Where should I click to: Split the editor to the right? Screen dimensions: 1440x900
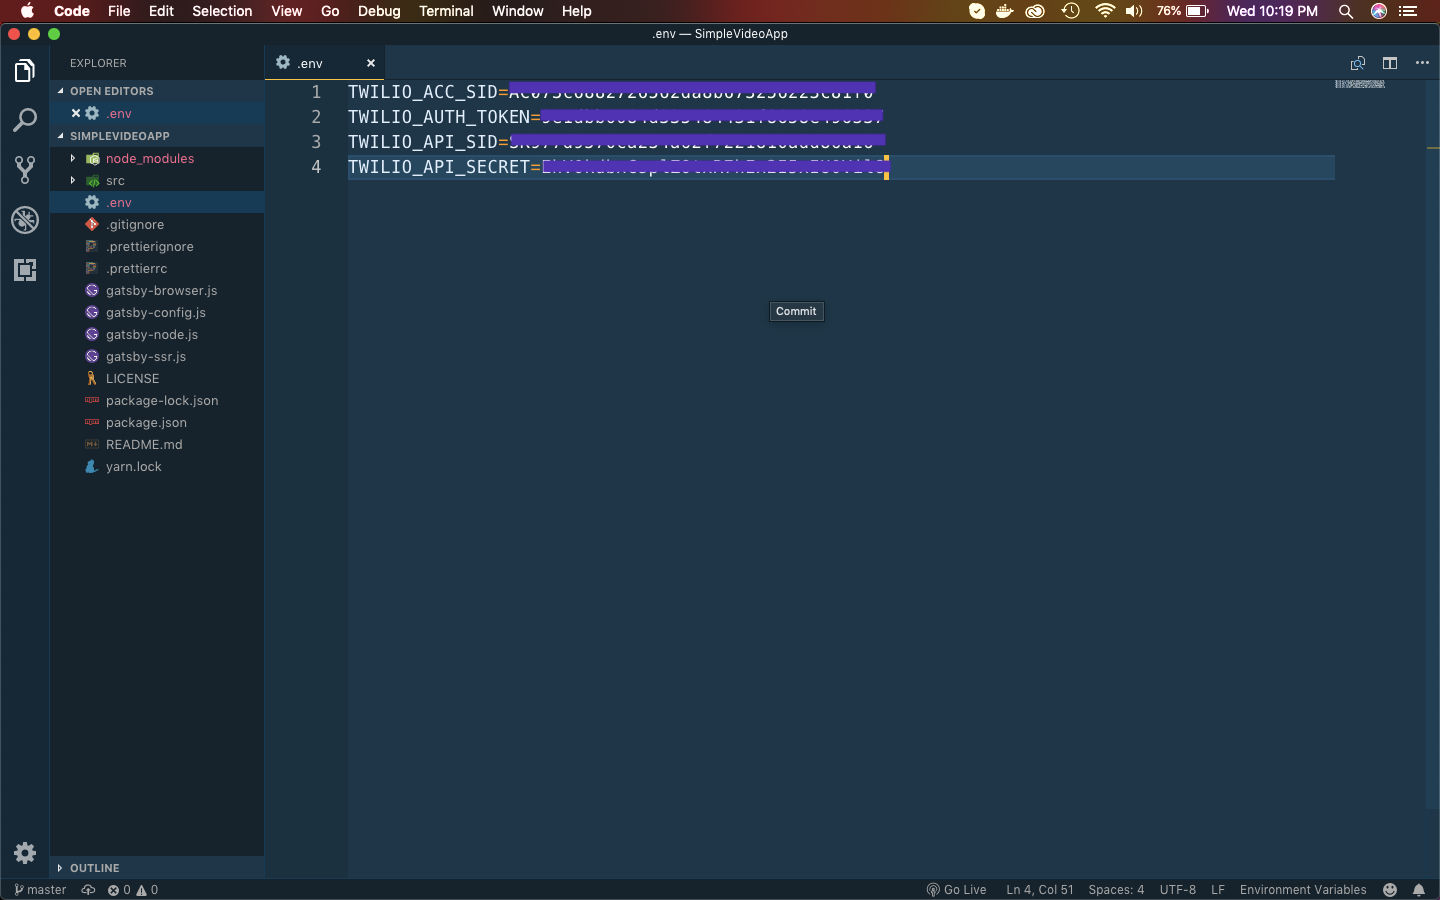coord(1390,63)
